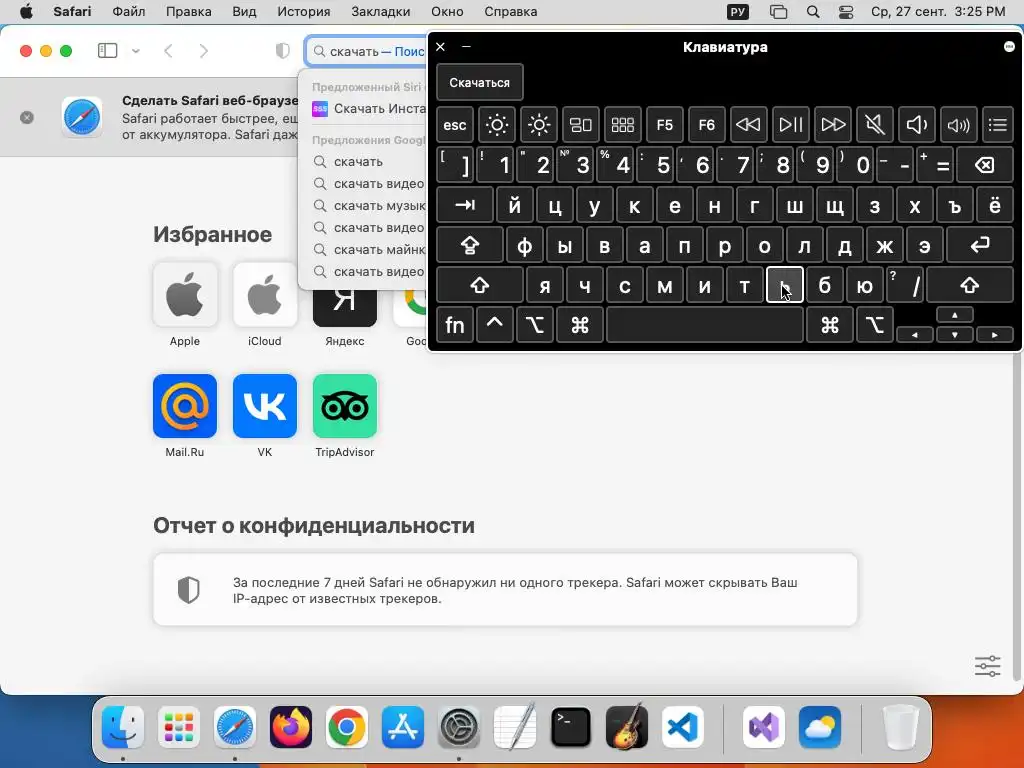Click Safari address bar with 'скачать'
1024x768 pixels.
click(x=366, y=51)
